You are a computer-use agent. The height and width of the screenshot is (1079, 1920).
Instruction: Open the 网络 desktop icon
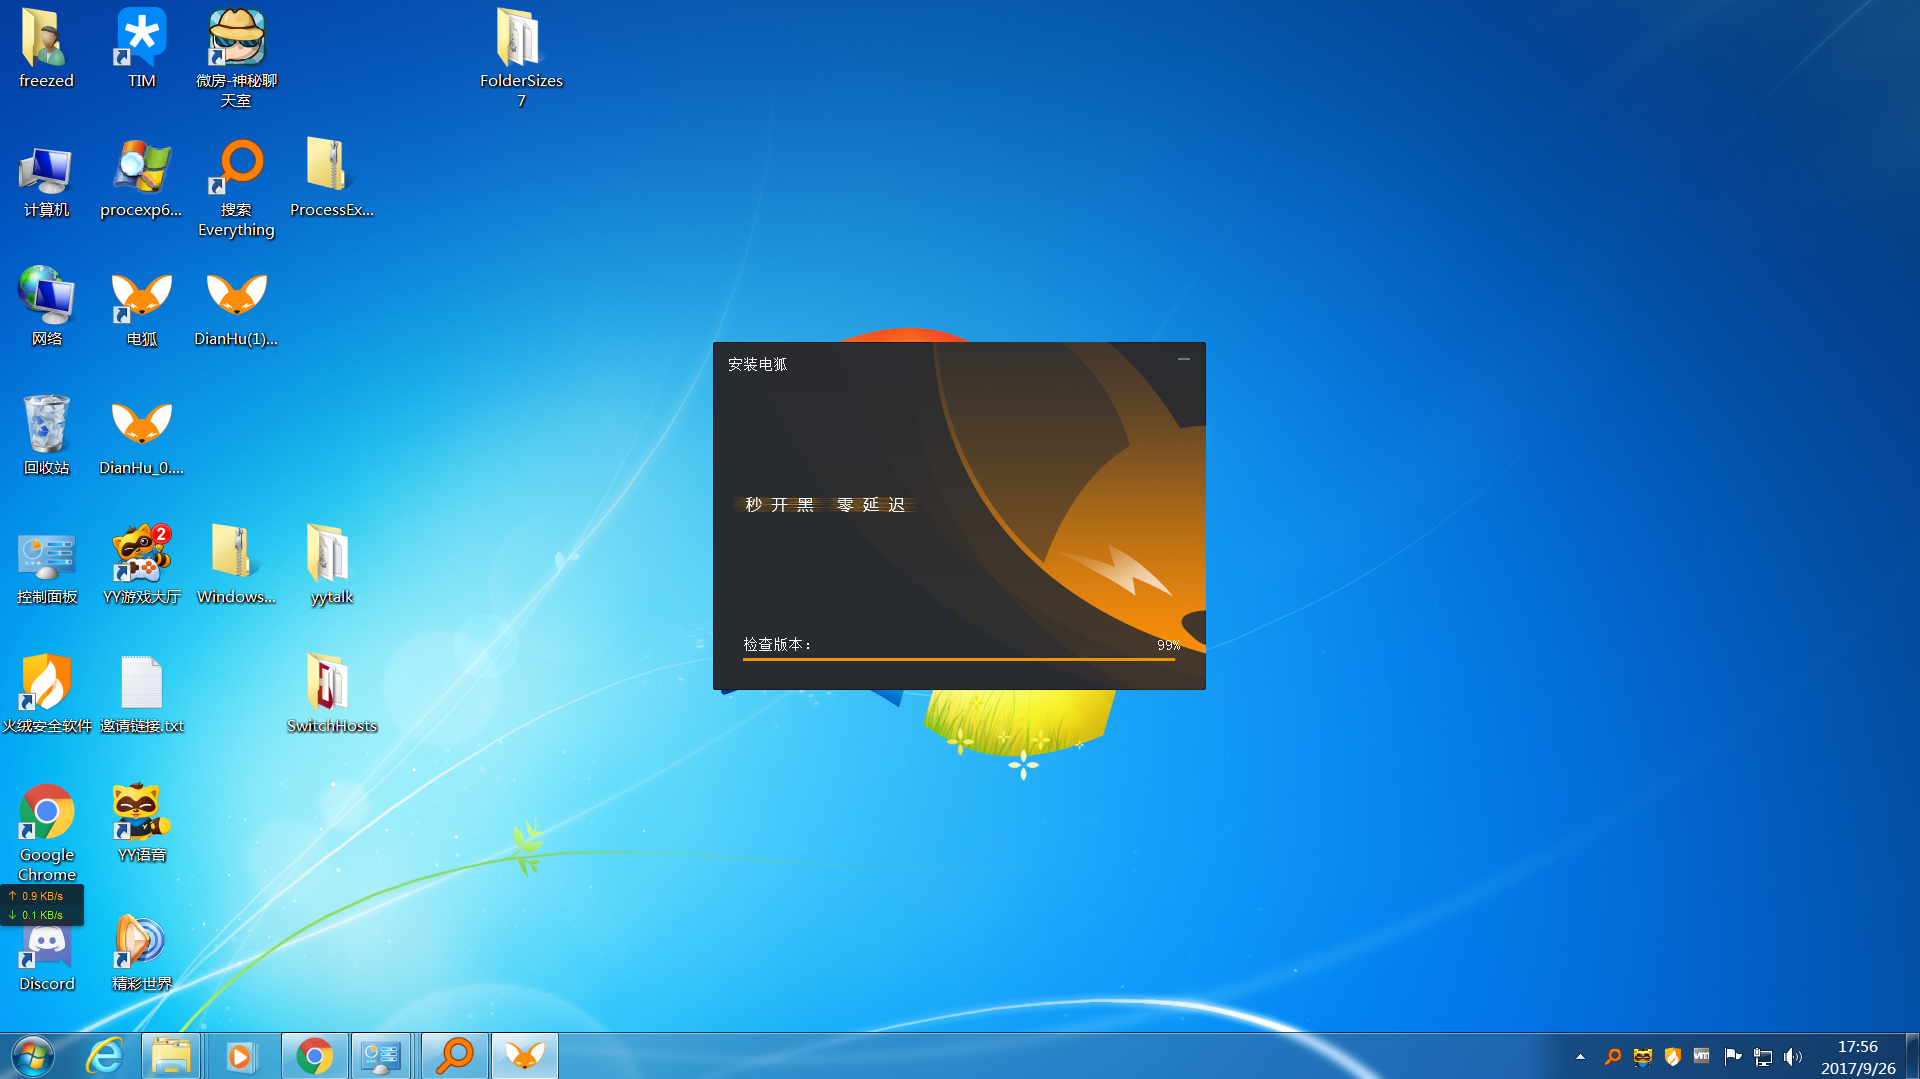click(x=46, y=308)
